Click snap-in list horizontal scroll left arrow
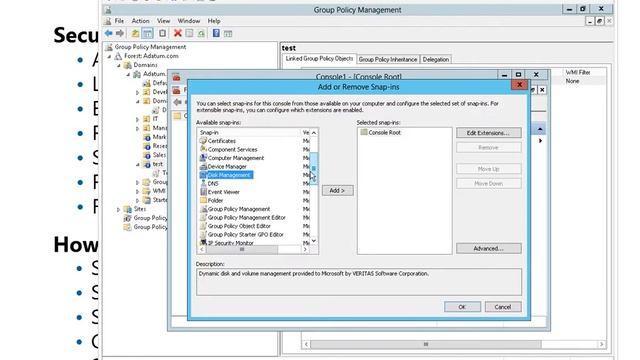This screenshot has height=360, width=640. [x=202, y=249]
